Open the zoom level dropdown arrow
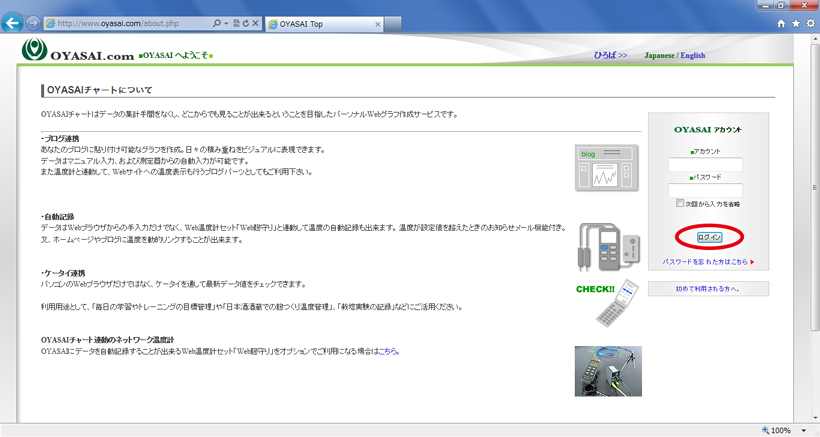Screen dimensions: 820x437 point(804,431)
